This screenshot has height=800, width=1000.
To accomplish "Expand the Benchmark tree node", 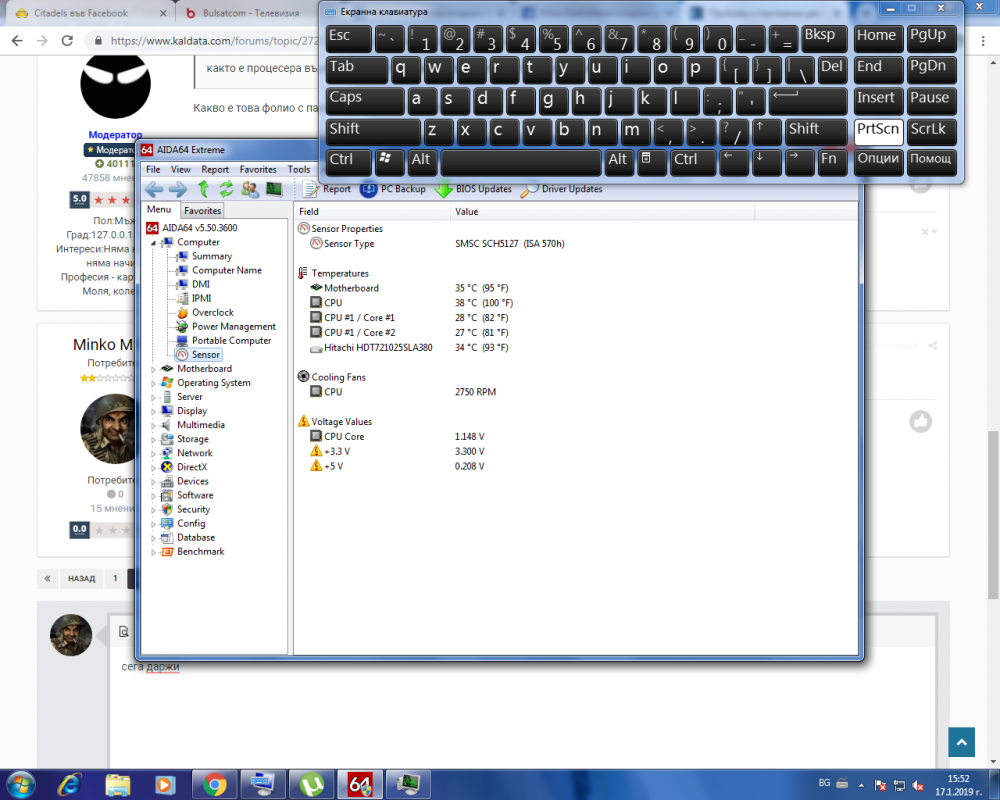I will coord(153,552).
